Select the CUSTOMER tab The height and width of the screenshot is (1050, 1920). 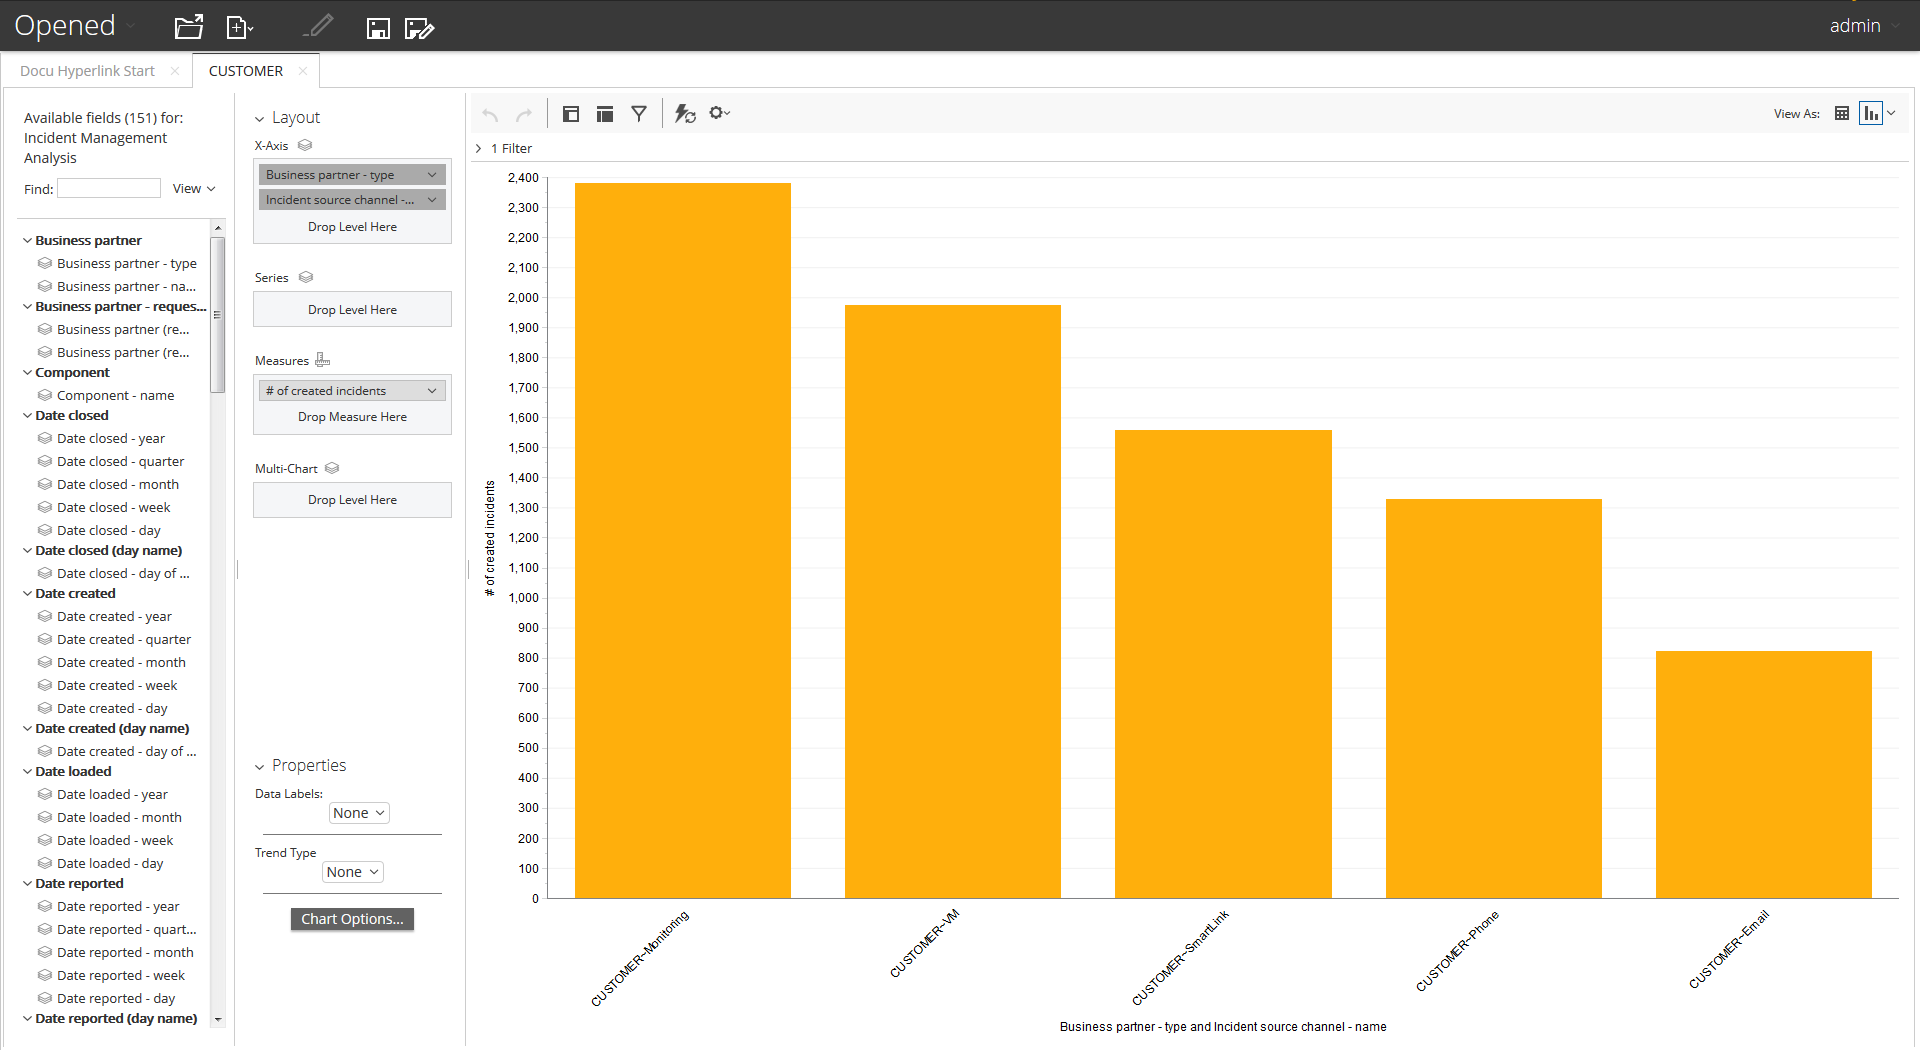246,71
